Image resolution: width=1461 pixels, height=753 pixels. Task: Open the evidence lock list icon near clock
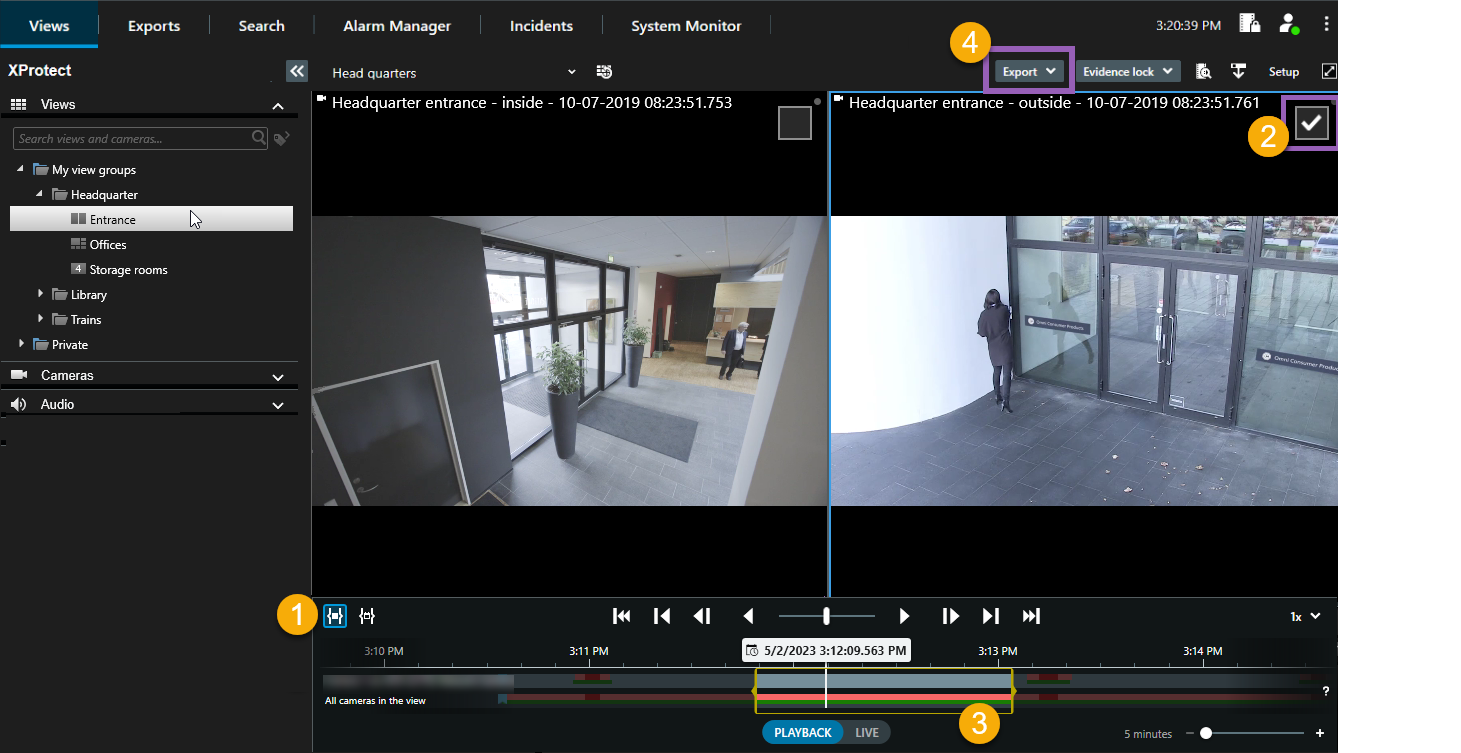[x=1249, y=24]
